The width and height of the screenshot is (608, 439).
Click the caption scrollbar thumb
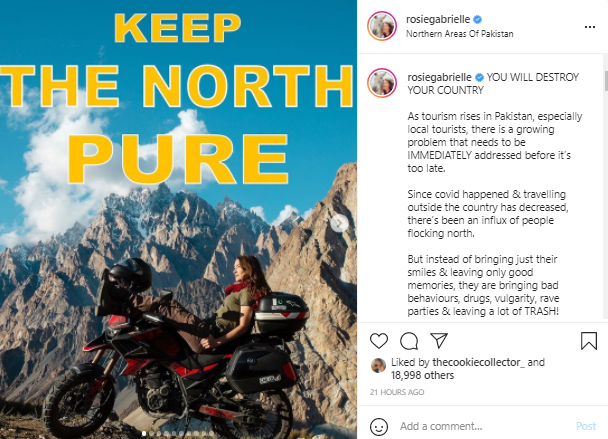606,81
